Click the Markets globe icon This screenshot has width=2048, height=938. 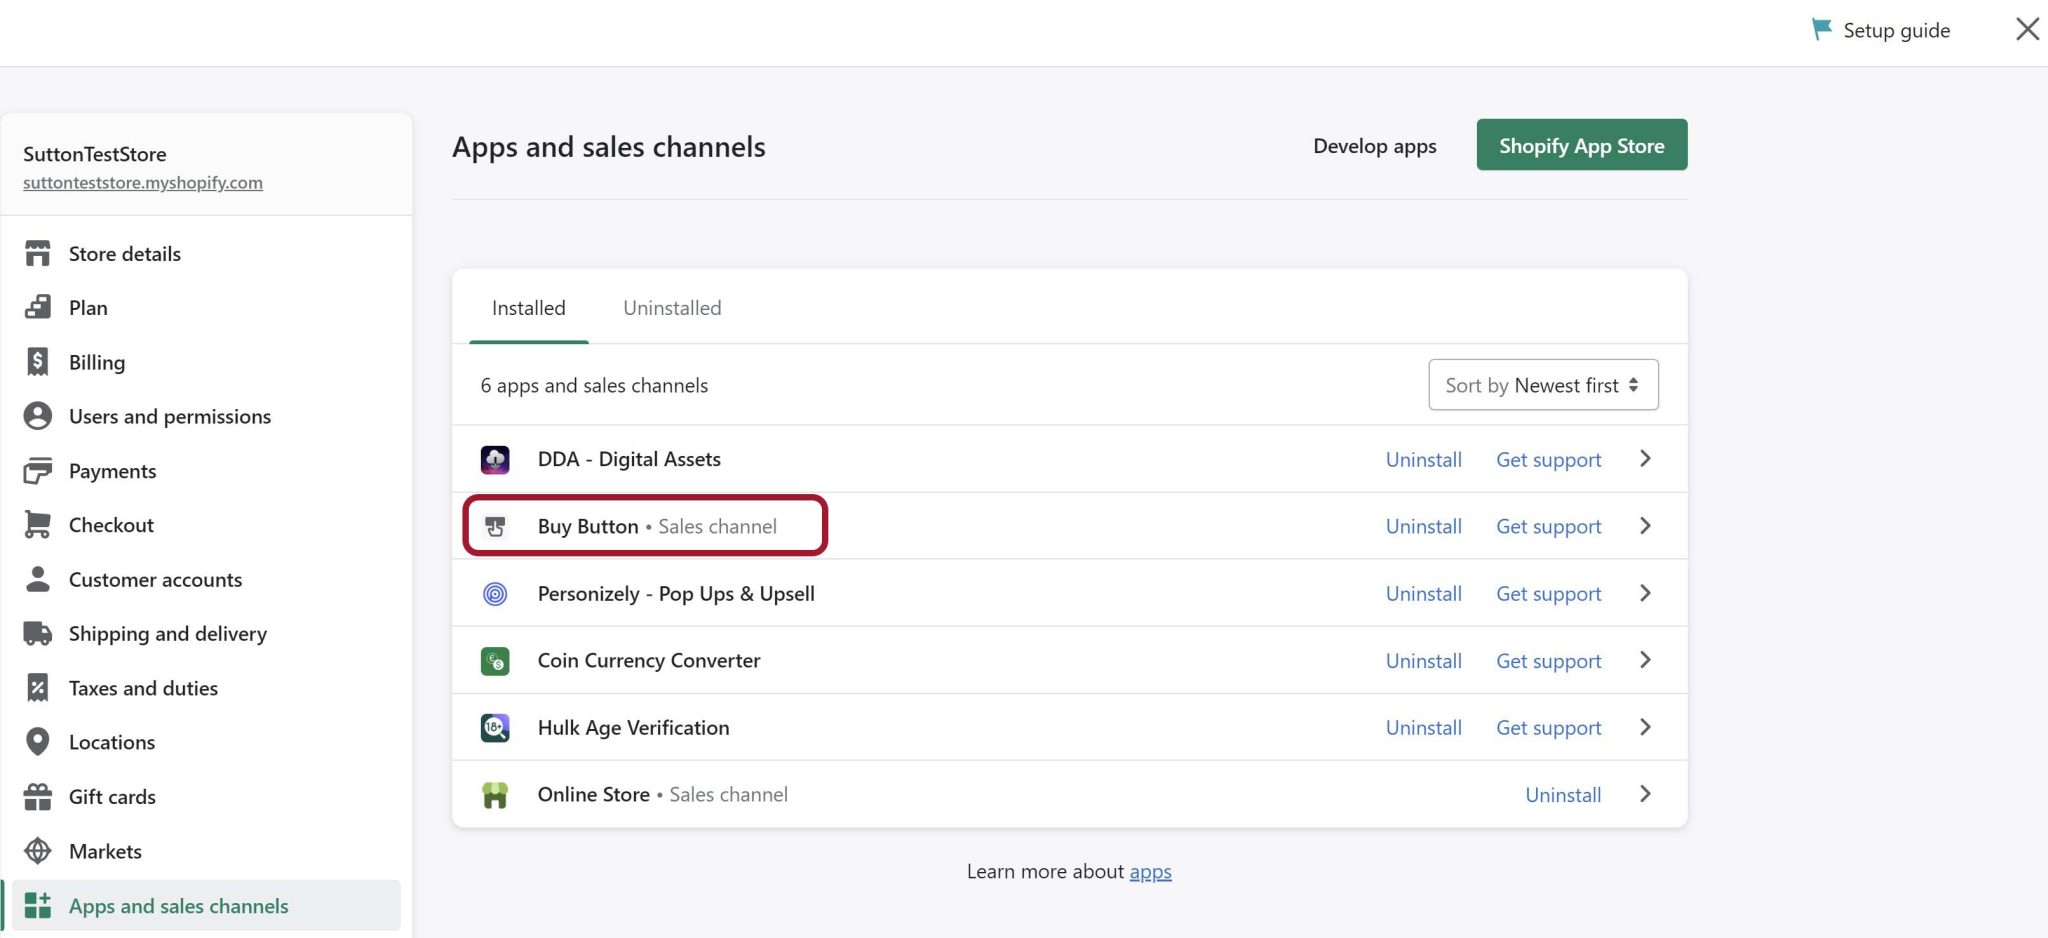pyautogui.click(x=38, y=851)
